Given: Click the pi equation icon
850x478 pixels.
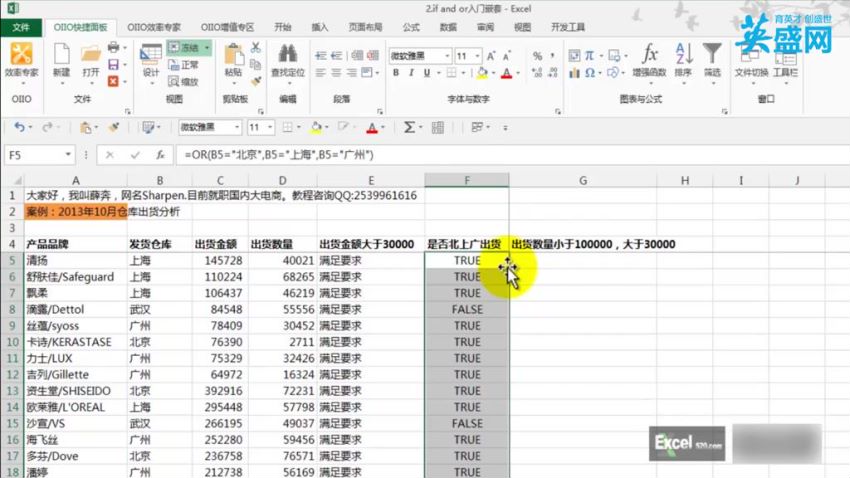Looking at the screenshot, I should tap(590, 55).
